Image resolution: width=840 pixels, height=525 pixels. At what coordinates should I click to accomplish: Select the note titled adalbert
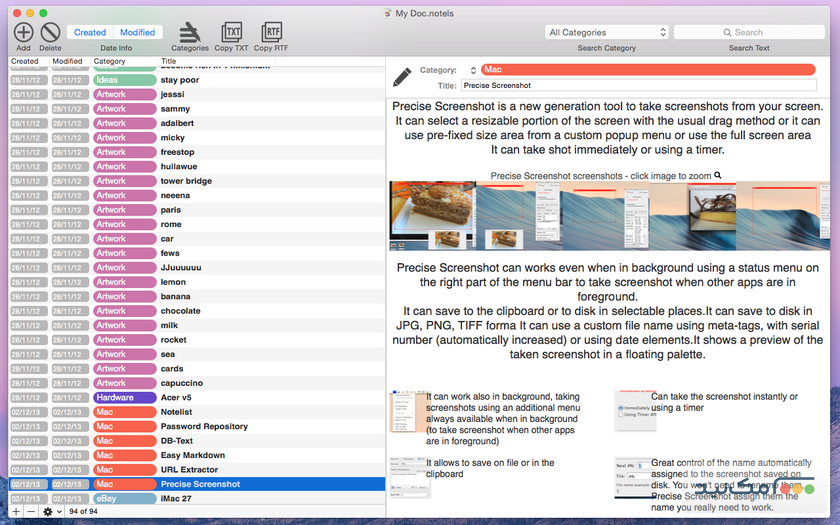tap(197, 123)
